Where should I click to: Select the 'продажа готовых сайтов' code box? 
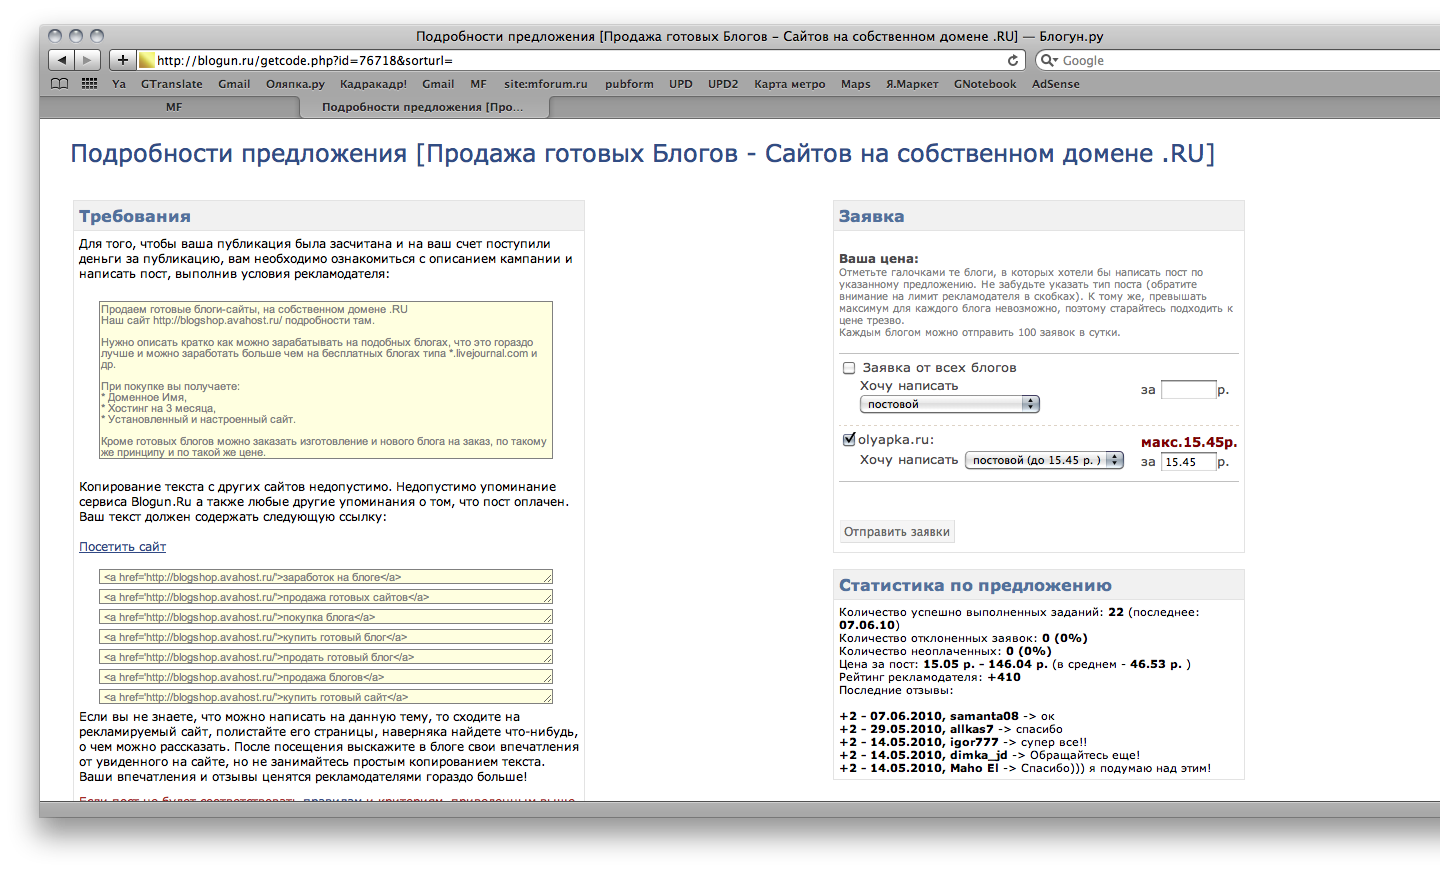pyautogui.click(x=326, y=597)
